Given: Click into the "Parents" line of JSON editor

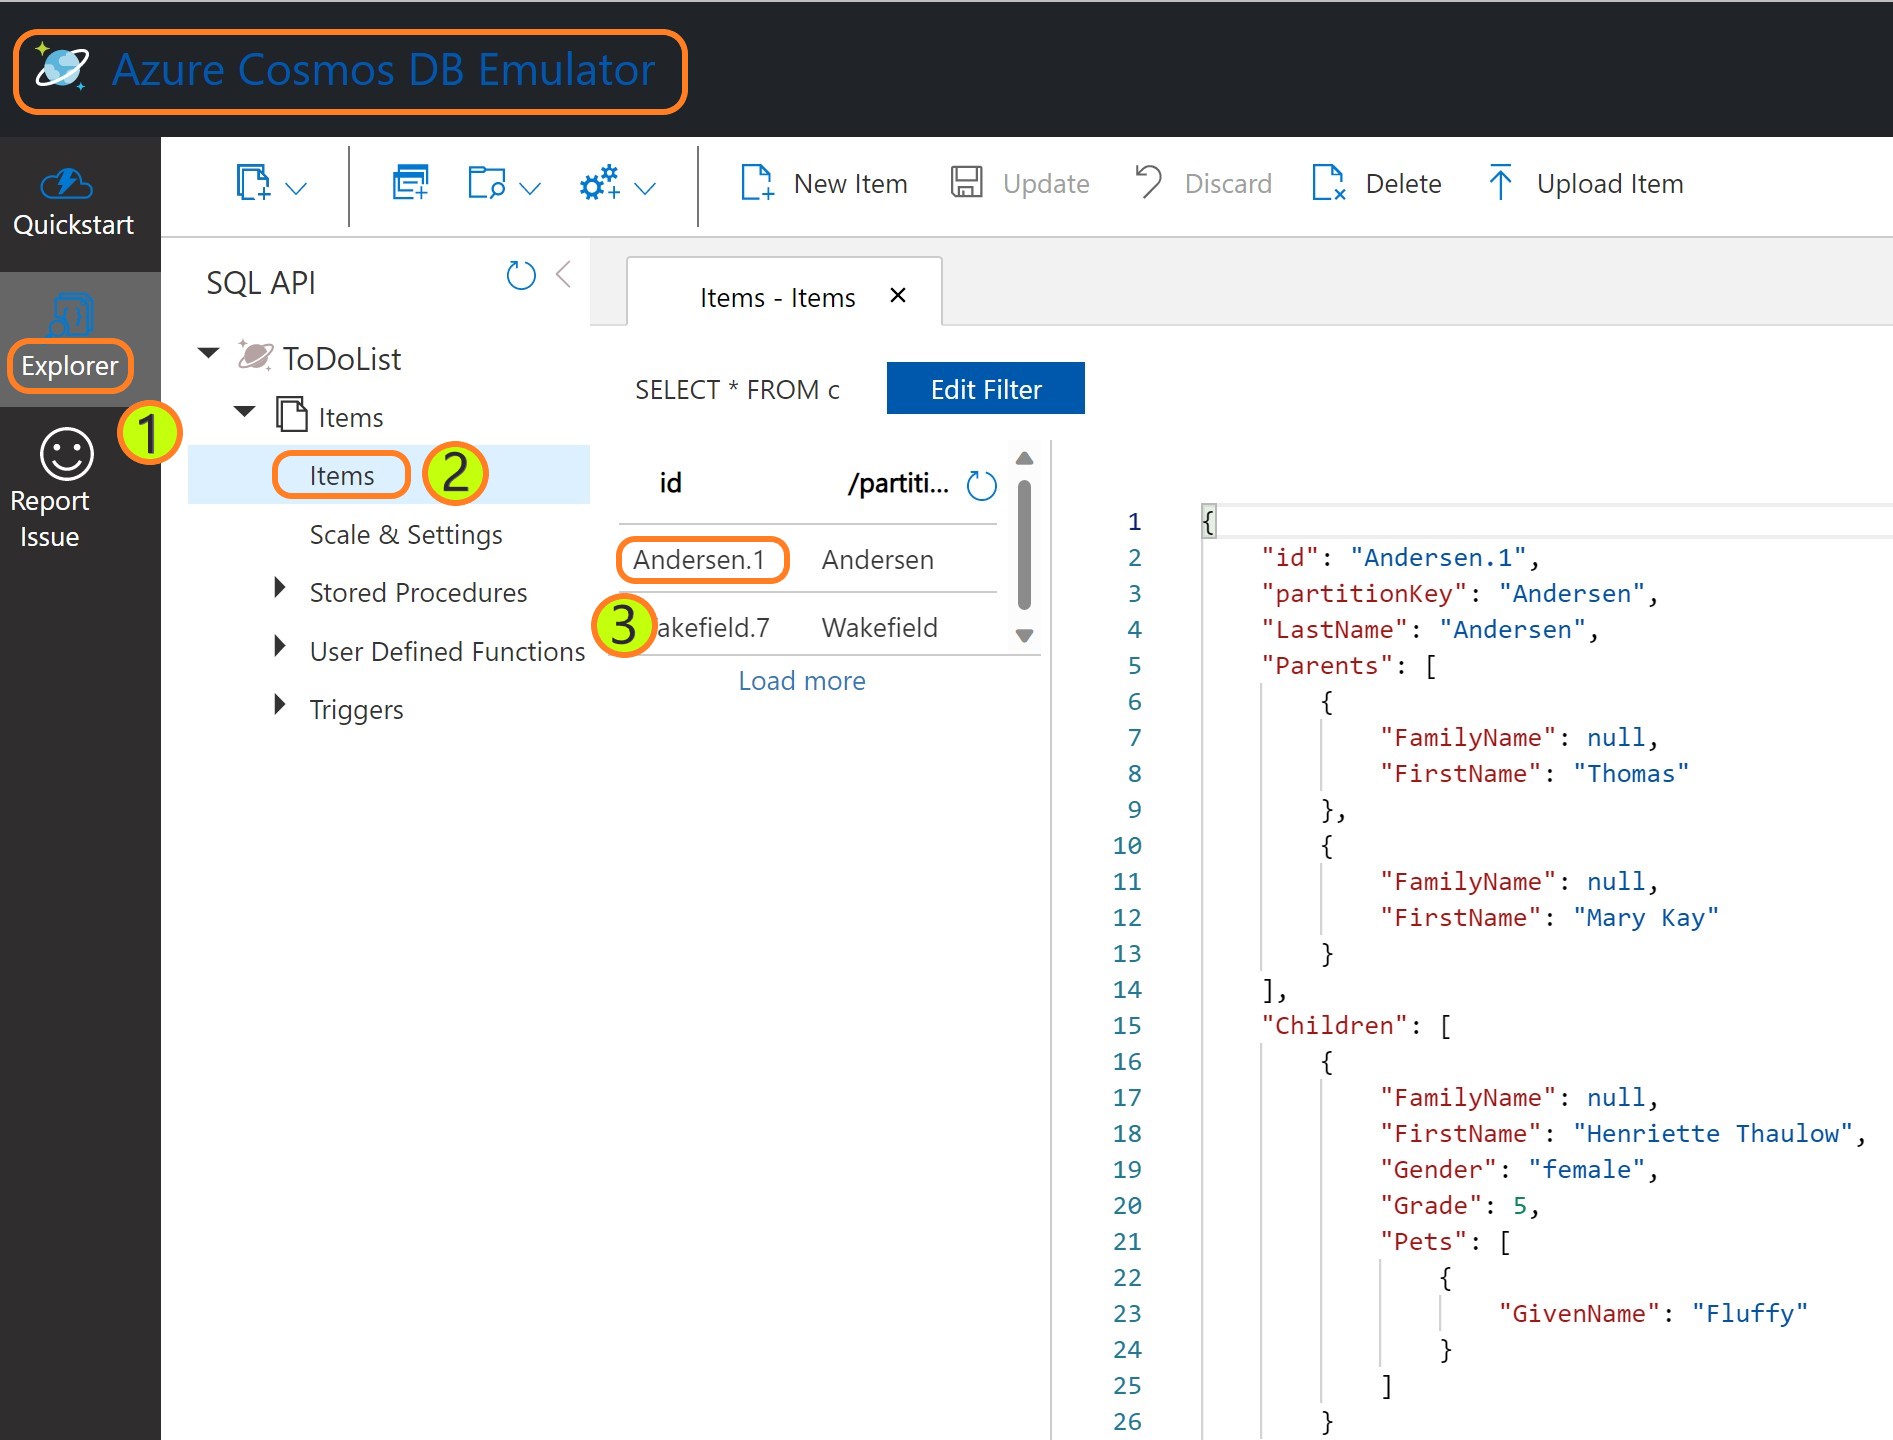Looking at the screenshot, I should tap(1348, 665).
